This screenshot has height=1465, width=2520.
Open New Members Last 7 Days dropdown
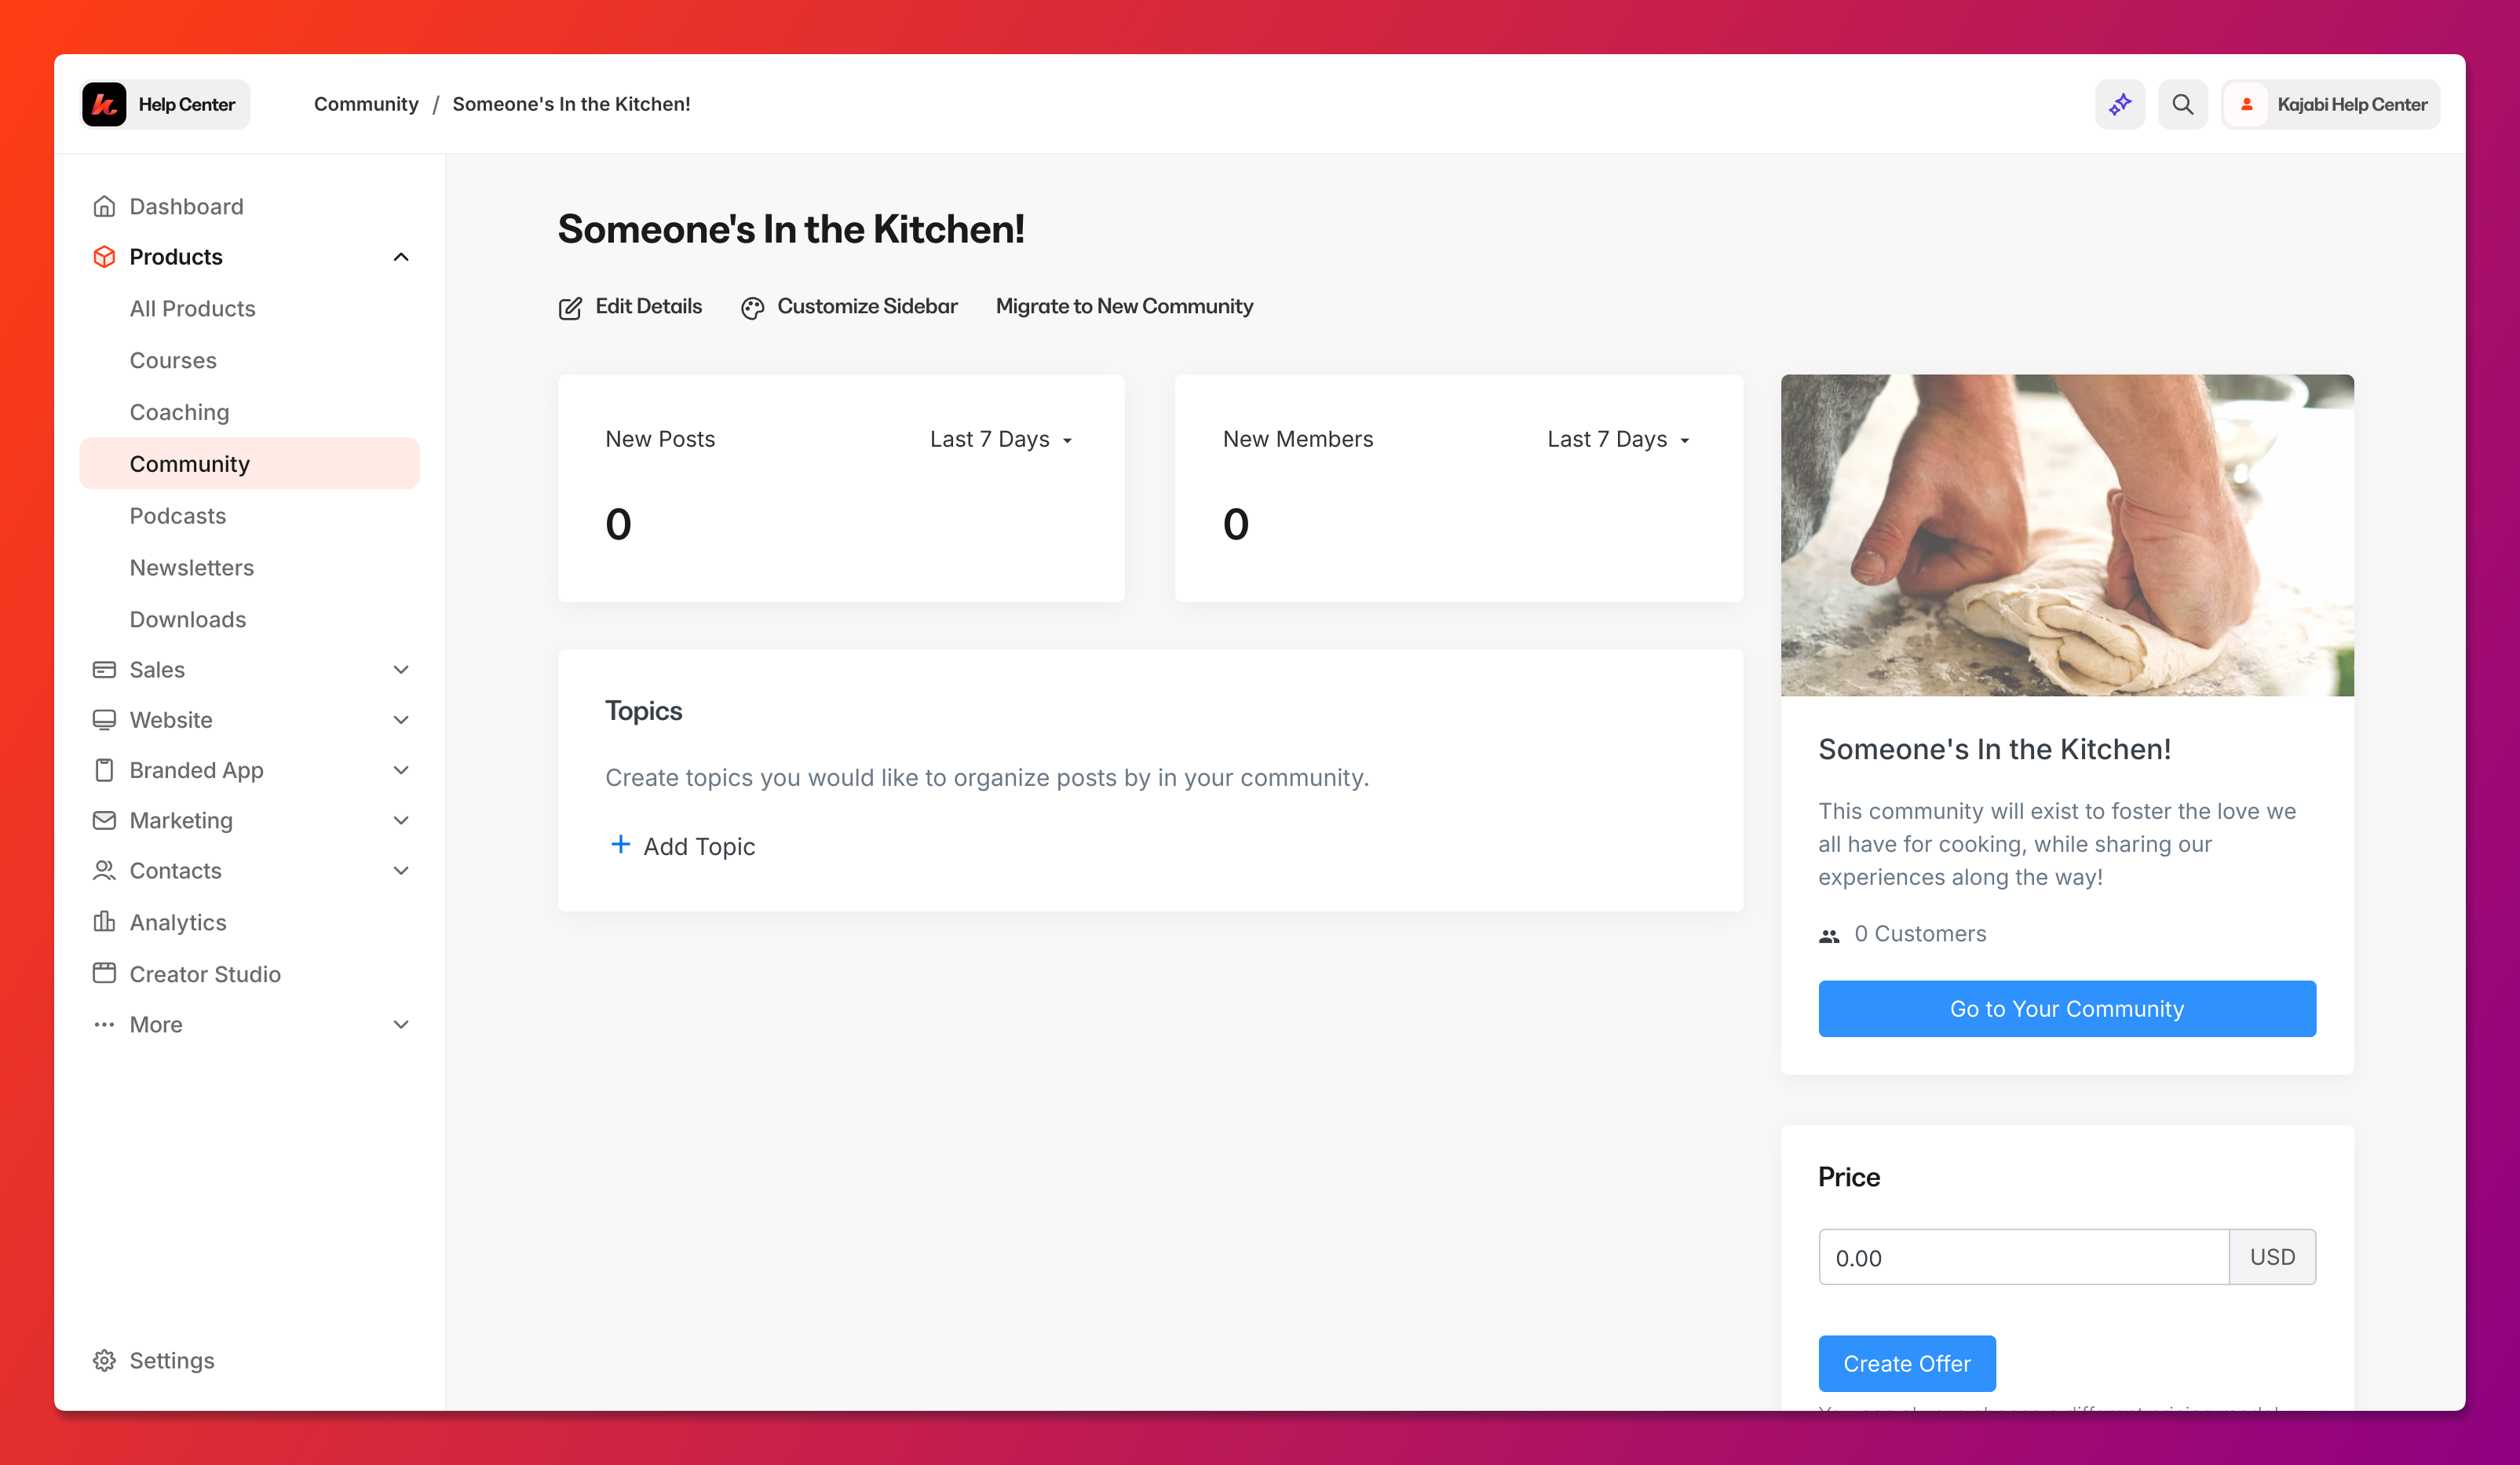pyautogui.click(x=1619, y=439)
